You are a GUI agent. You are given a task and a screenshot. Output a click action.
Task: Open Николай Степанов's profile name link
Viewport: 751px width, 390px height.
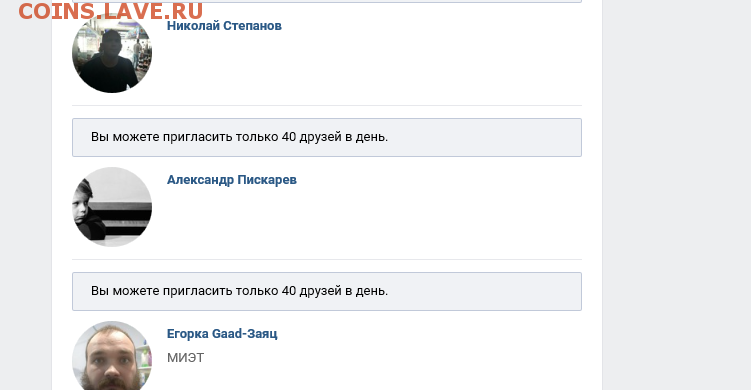click(224, 26)
